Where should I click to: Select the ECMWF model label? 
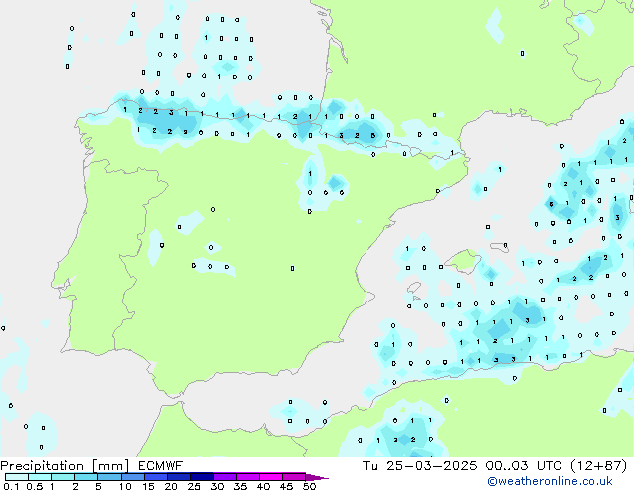coord(161,466)
